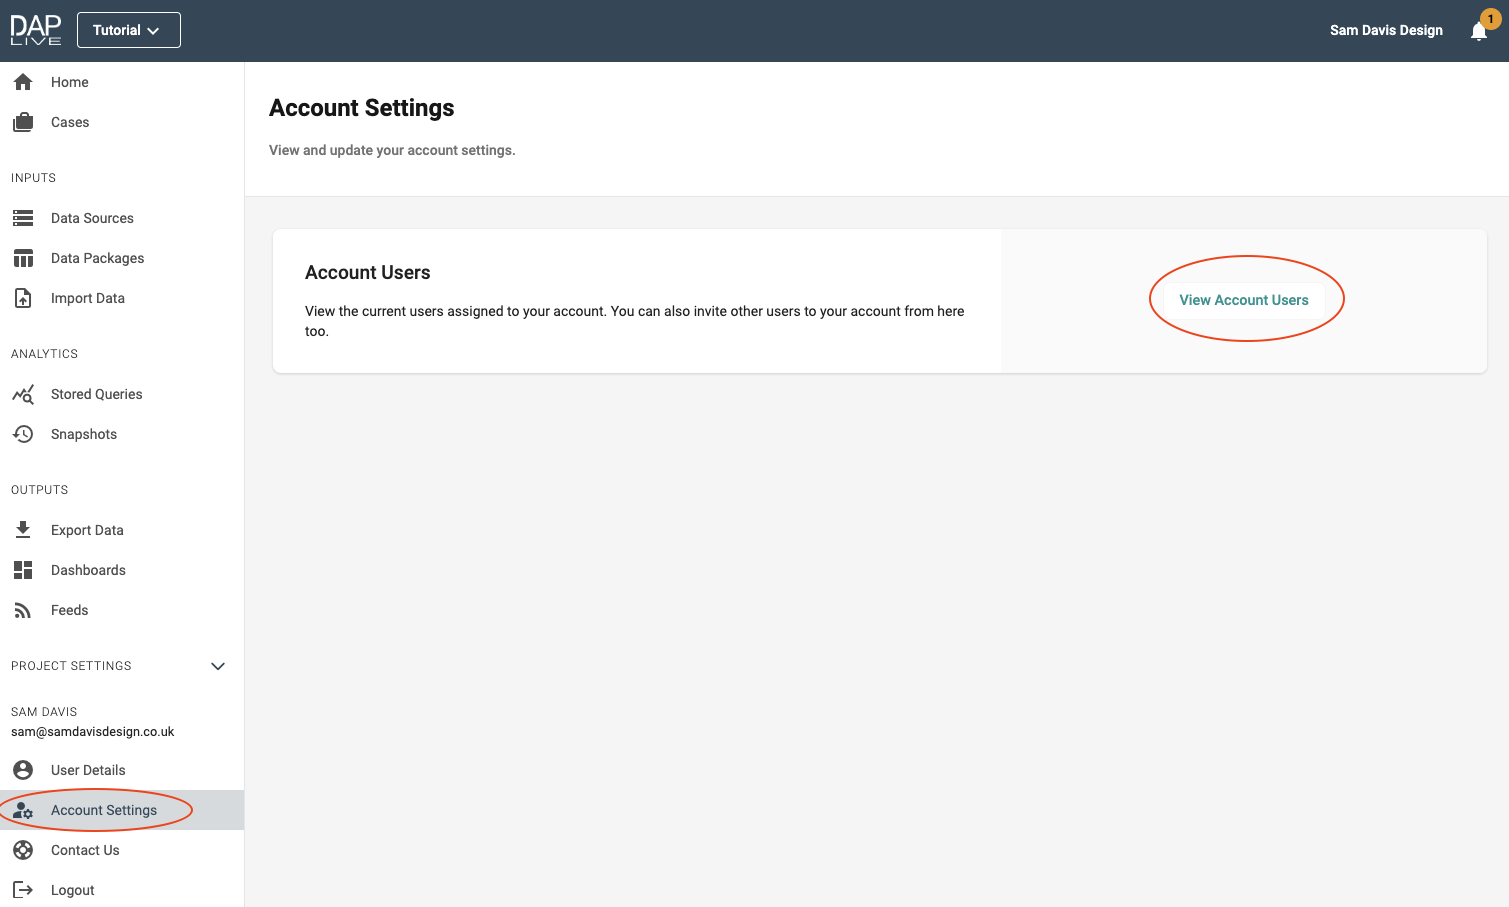Click the Home house icon
1509x907 pixels.
(x=23, y=82)
